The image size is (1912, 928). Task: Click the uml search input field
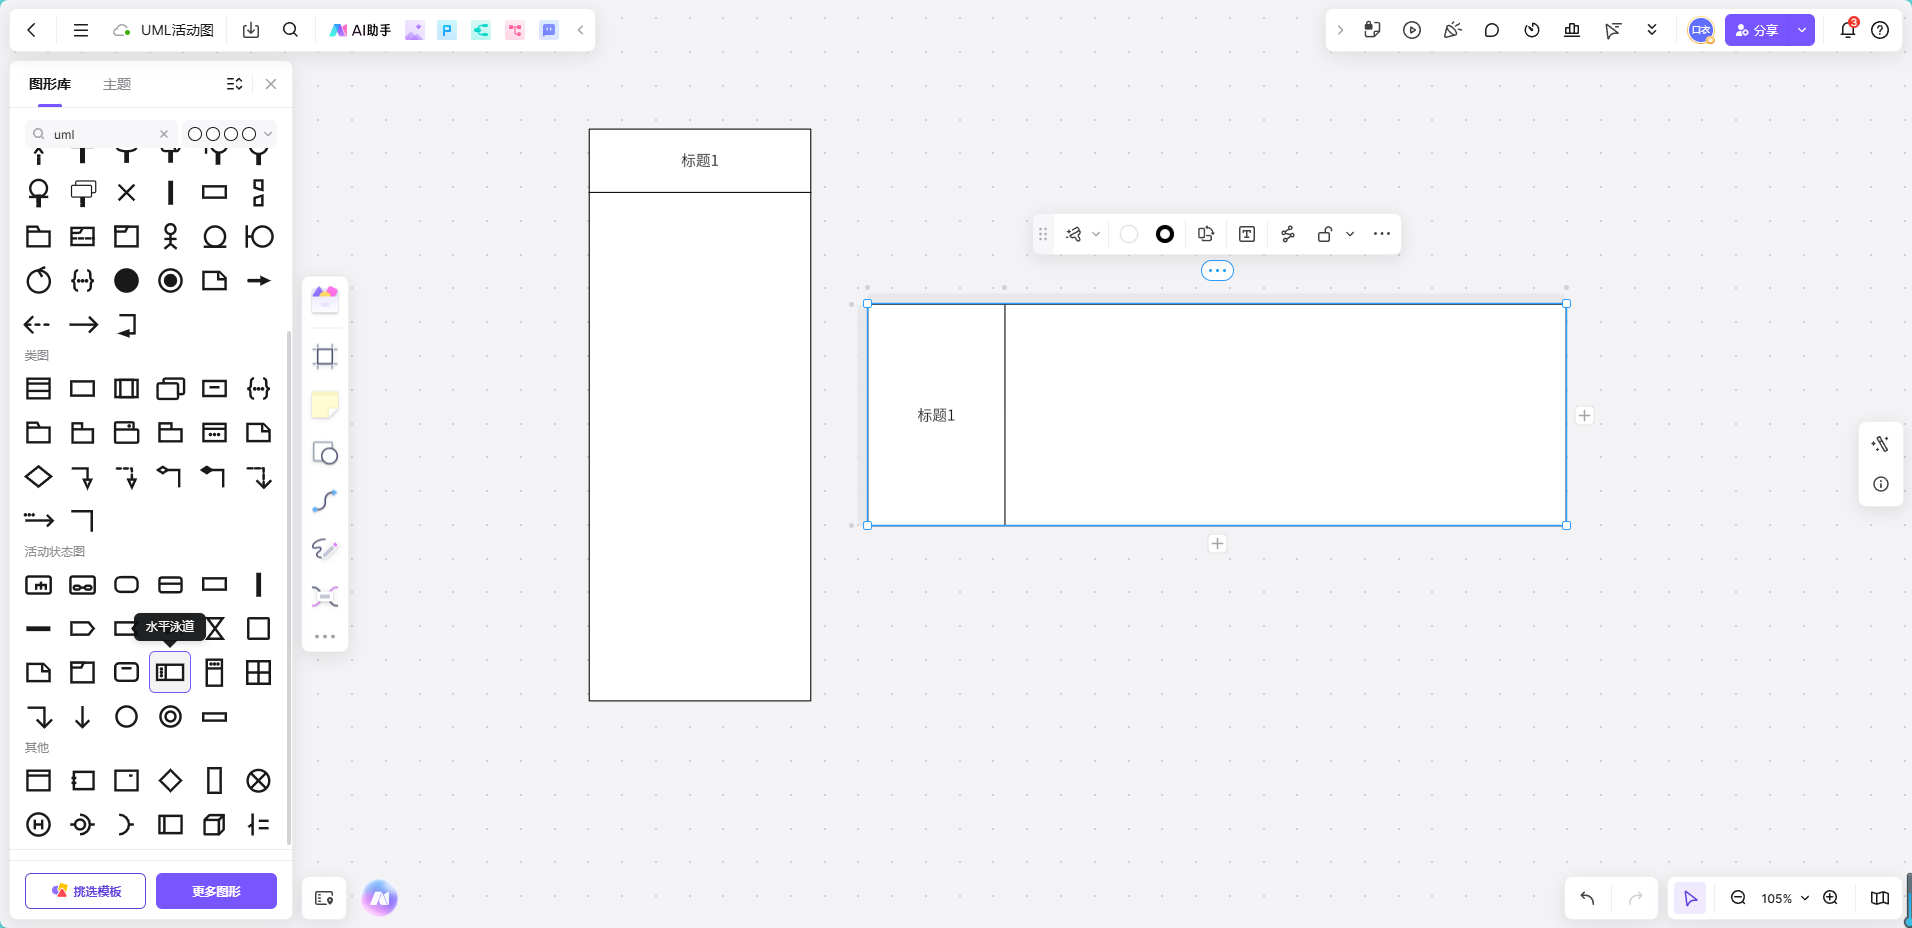101,134
